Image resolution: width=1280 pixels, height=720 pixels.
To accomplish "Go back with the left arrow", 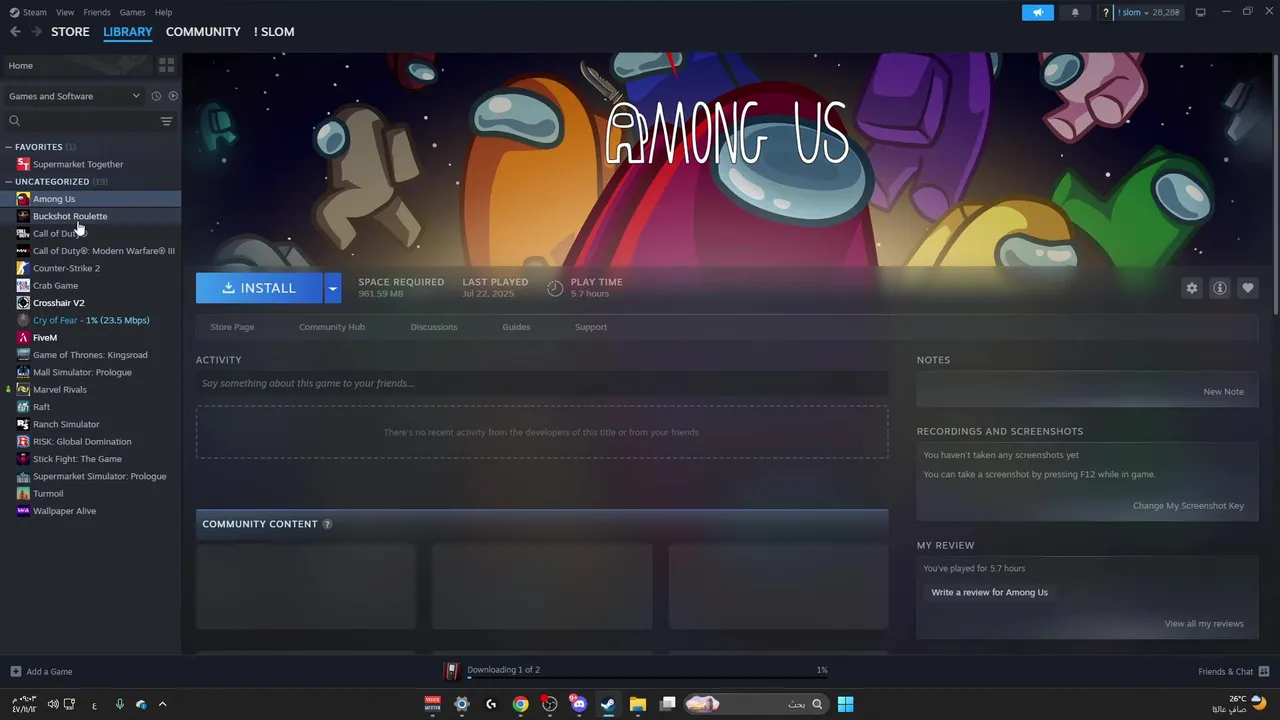I will click(x=15, y=32).
